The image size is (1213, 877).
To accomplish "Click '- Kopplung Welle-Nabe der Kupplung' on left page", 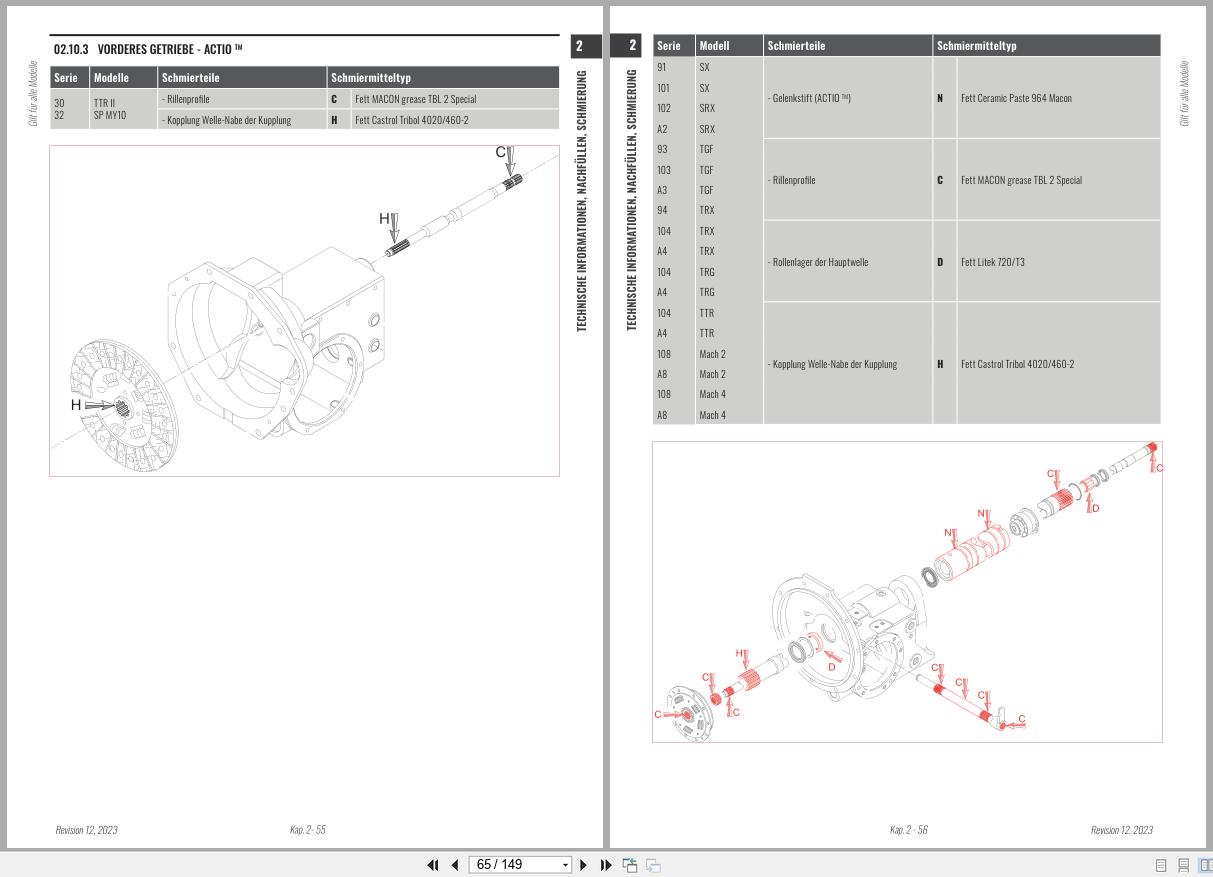I will tap(226, 120).
